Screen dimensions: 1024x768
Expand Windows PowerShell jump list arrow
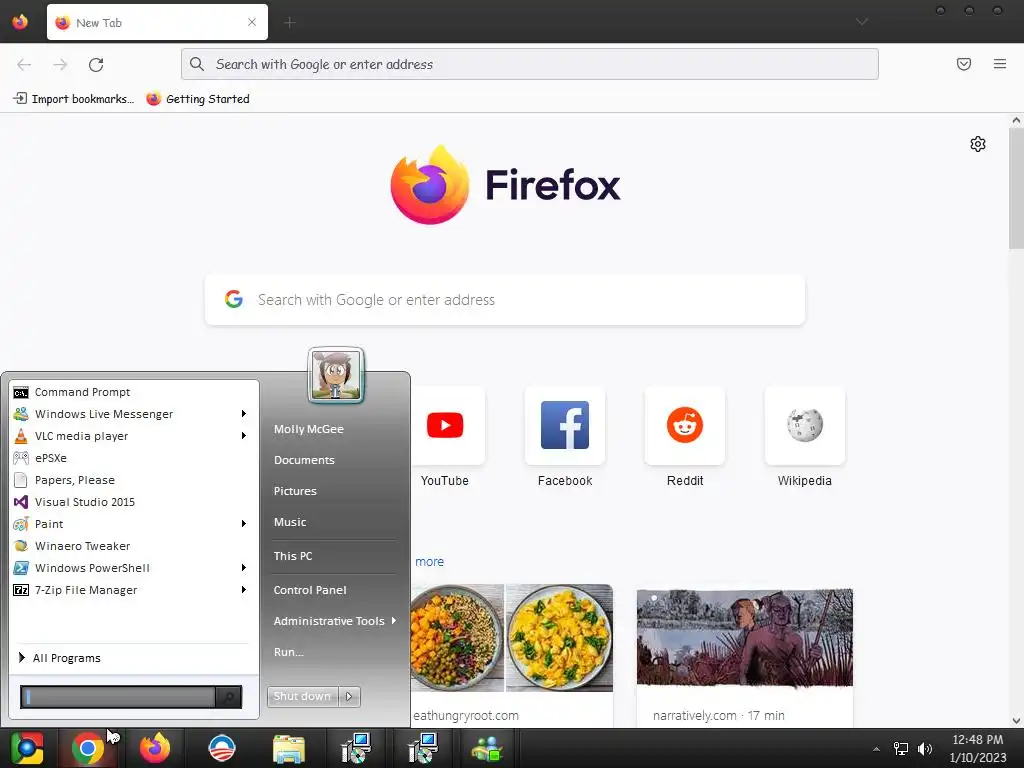pos(244,568)
